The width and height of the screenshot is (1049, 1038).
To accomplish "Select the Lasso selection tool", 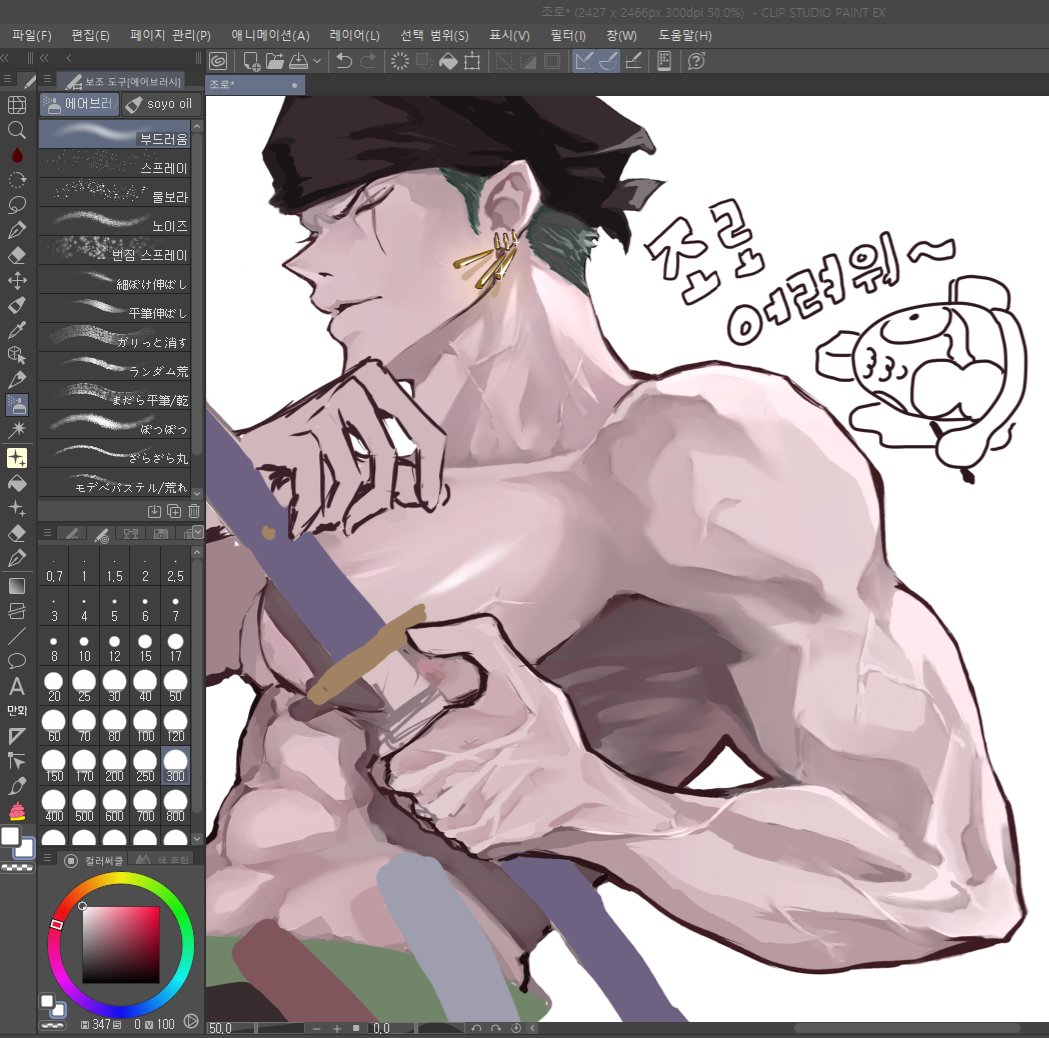I will click(17, 205).
